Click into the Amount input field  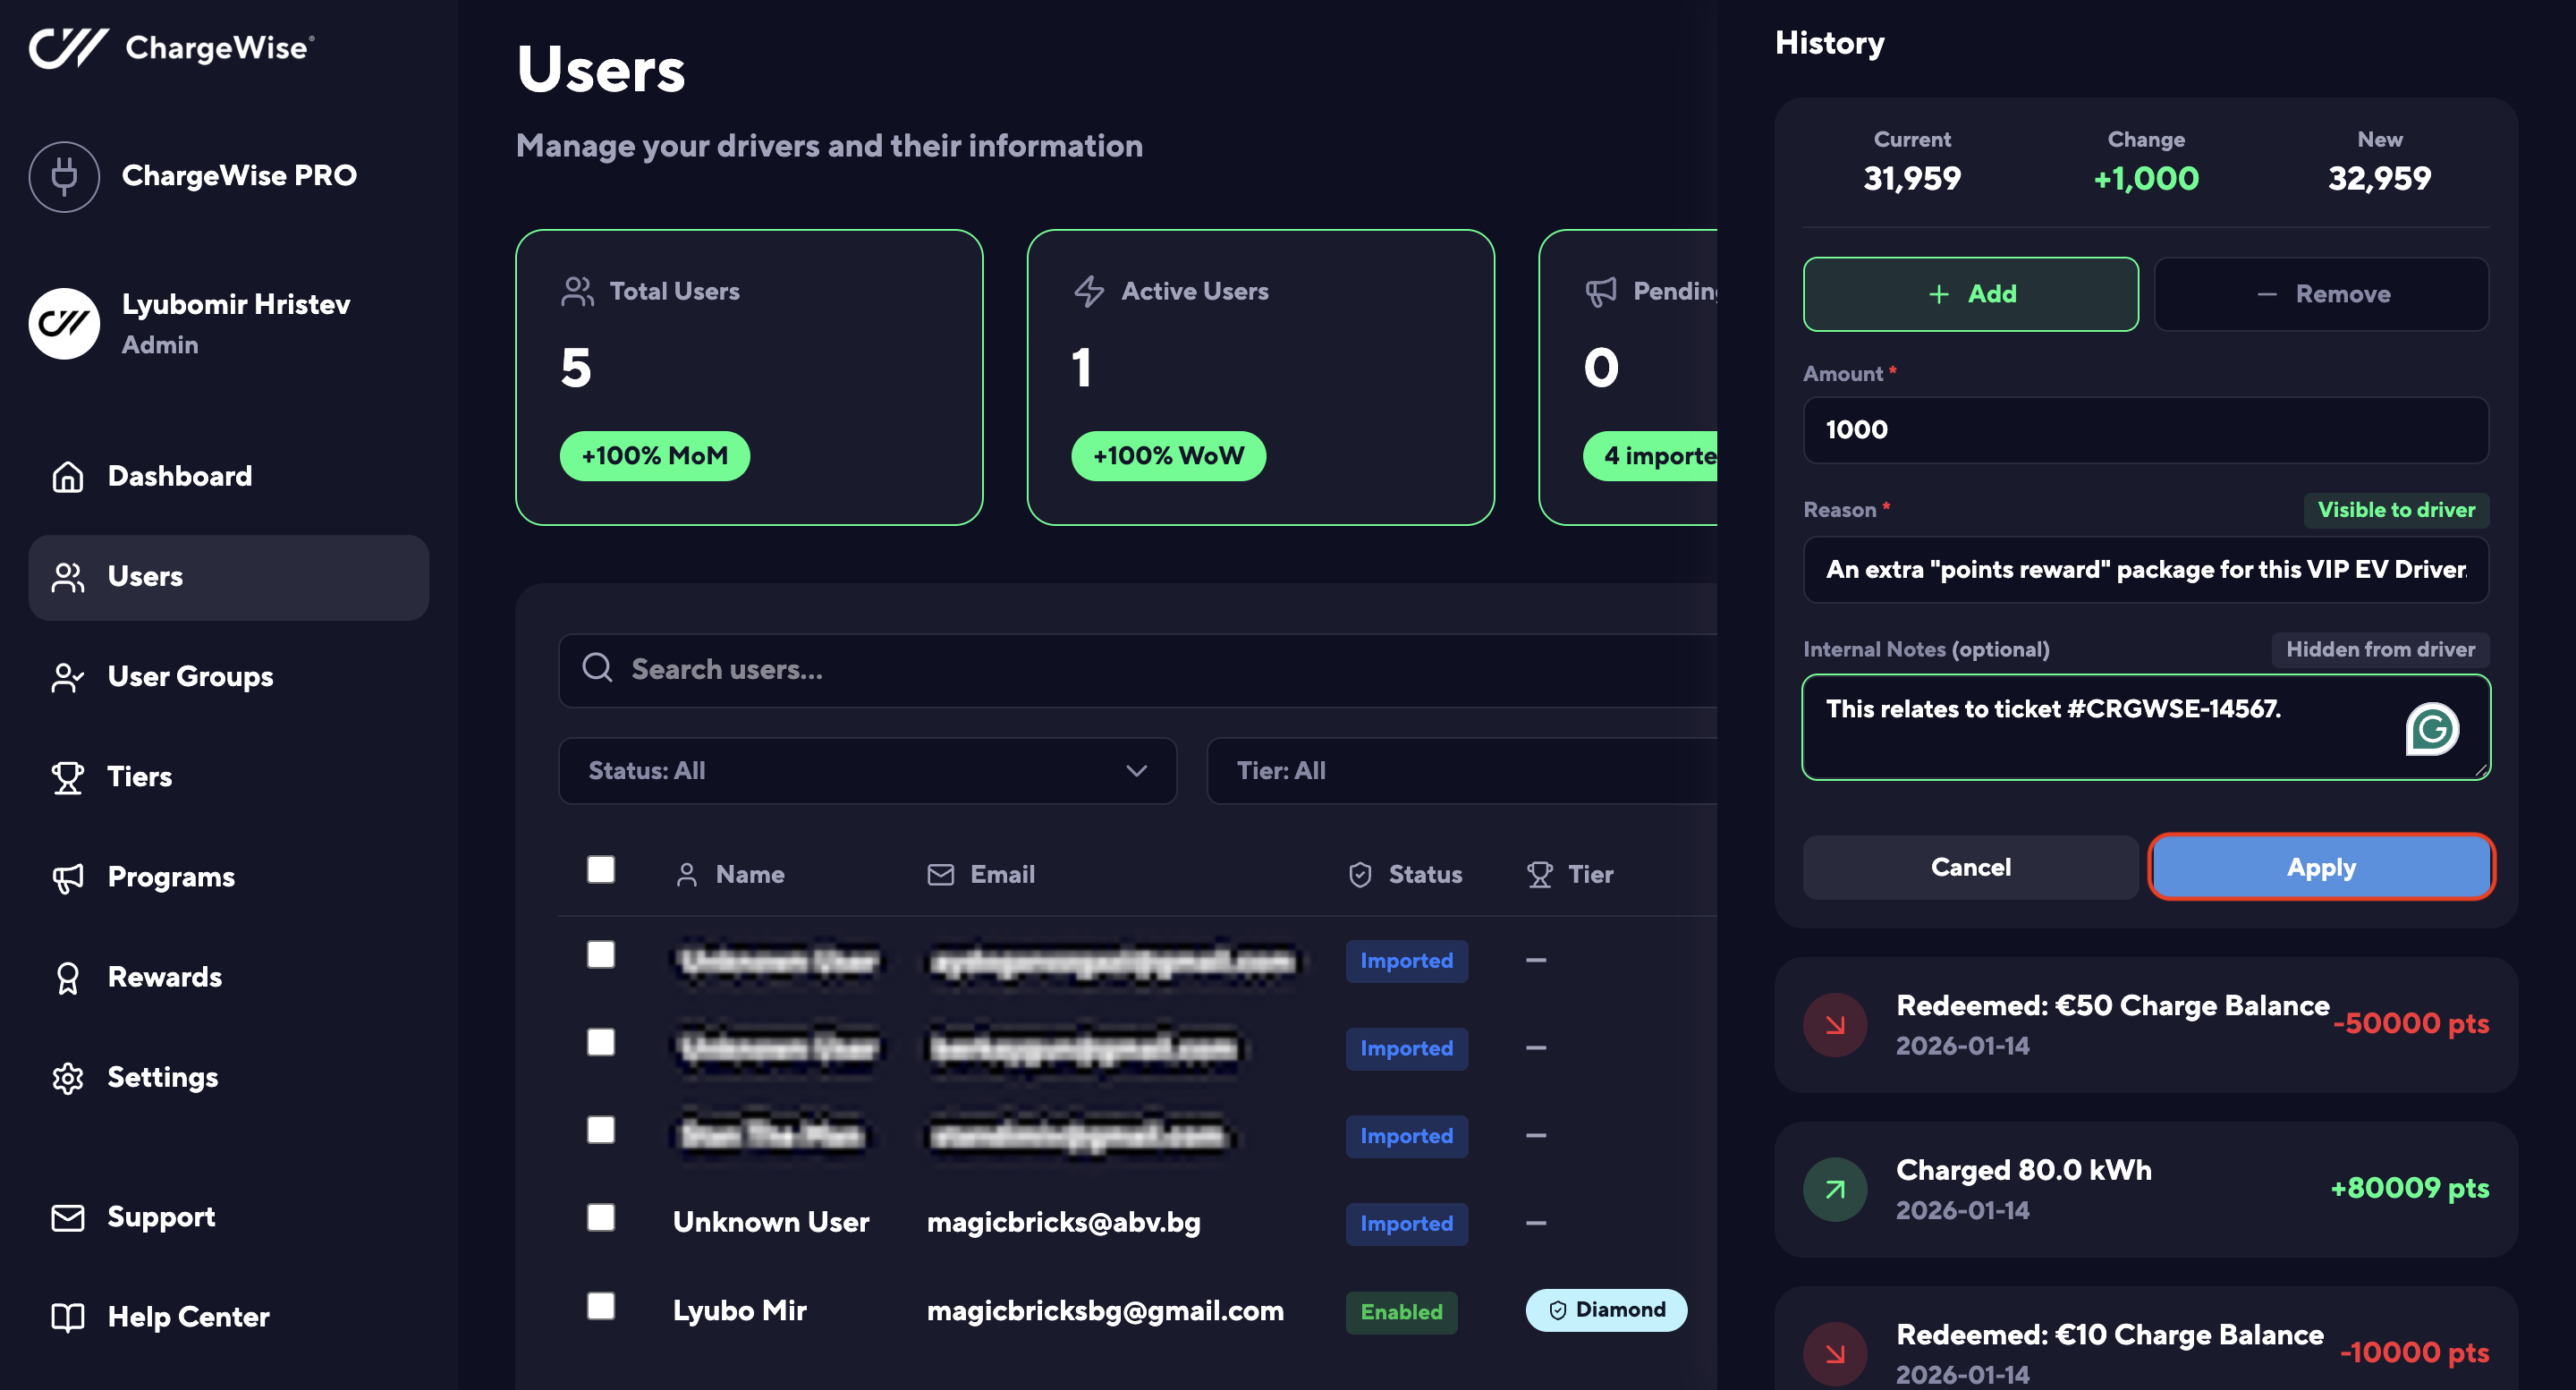[x=2144, y=430]
